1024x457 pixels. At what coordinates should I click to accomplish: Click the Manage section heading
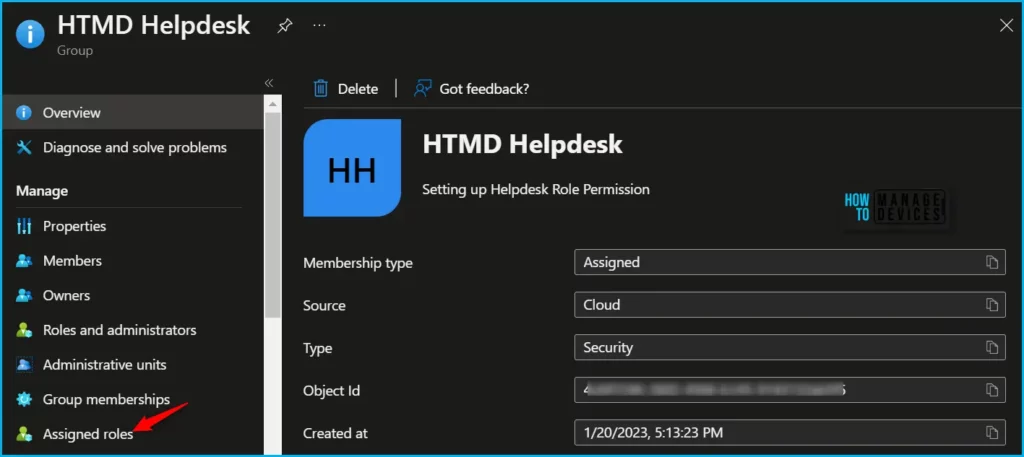pyautogui.click(x=42, y=191)
